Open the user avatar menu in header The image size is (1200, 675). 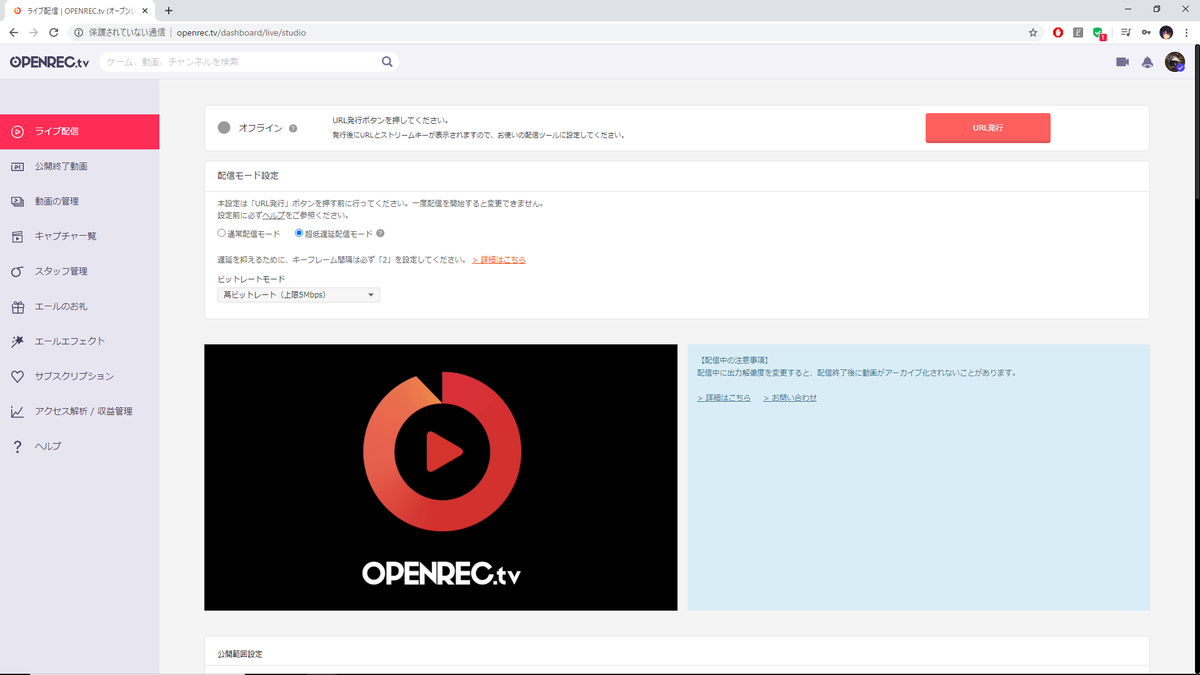tap(1175, 62)
